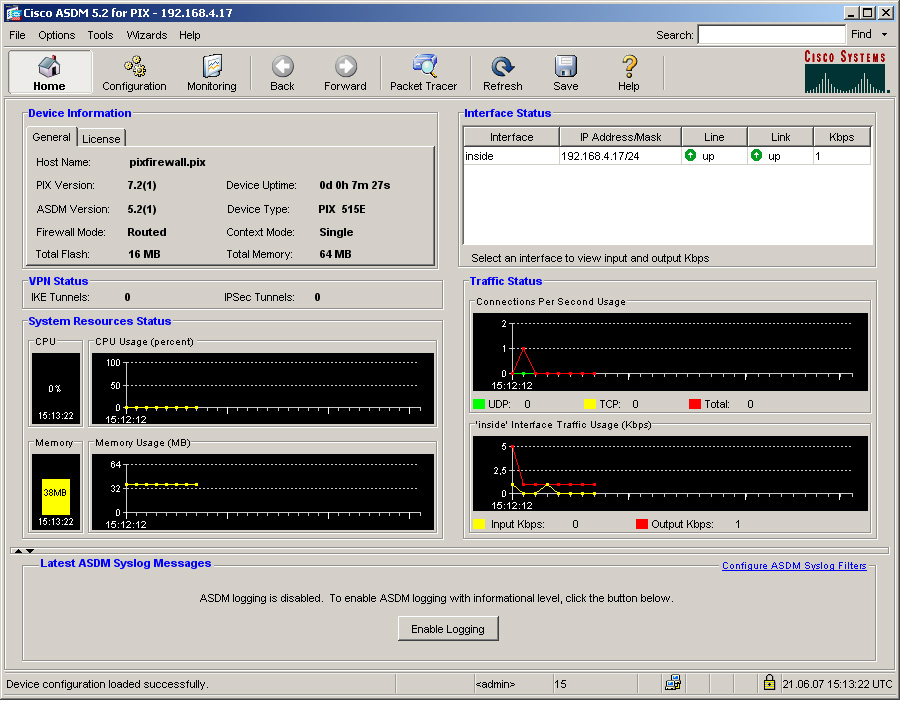Open the Wizards menu
This screenshot has height=701, width=900.
(147, 35)
